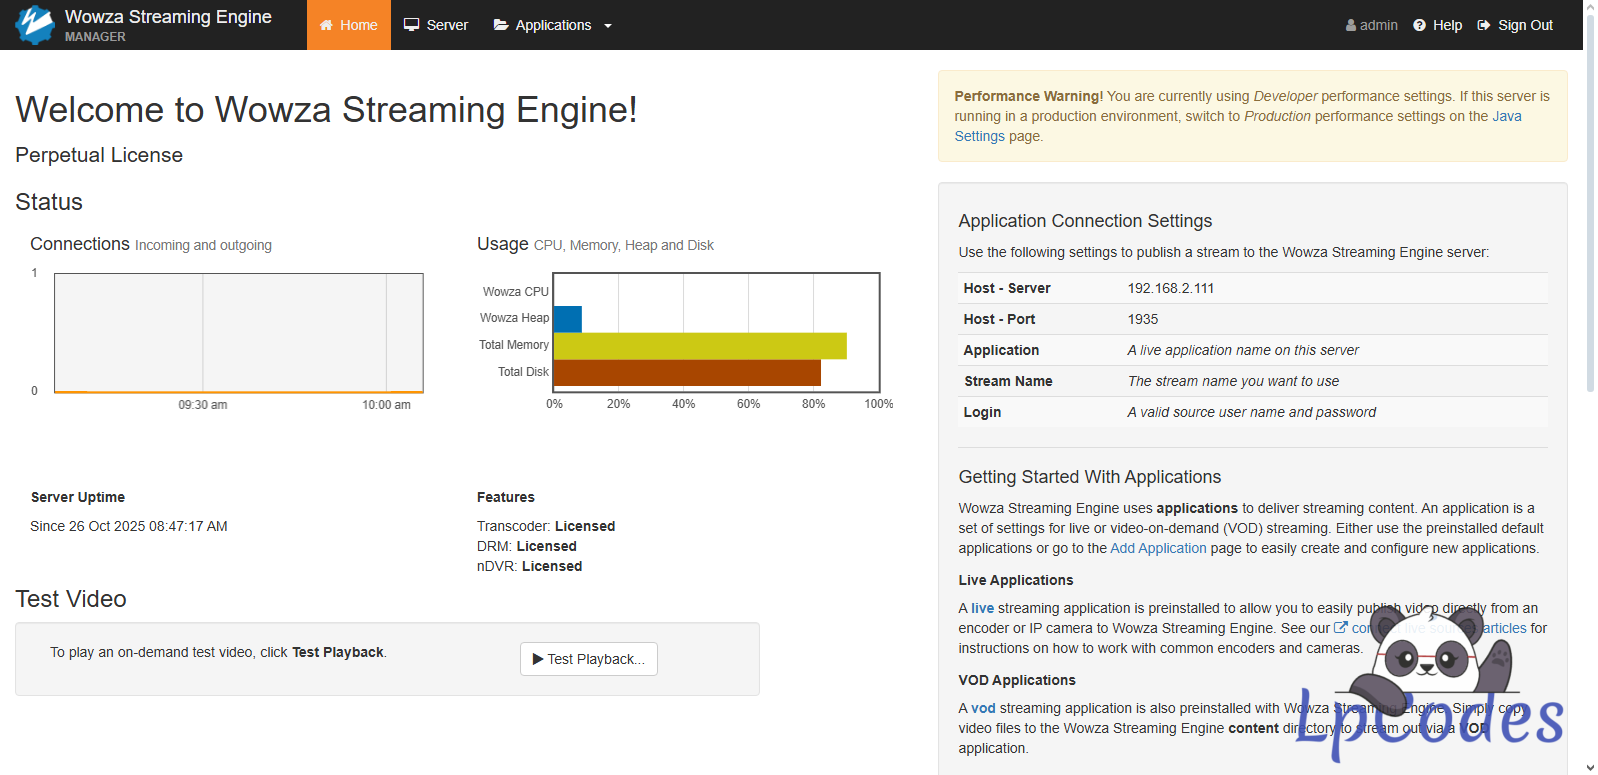
Task: Click the Home house icon
Action: click(x=326, y=25)
